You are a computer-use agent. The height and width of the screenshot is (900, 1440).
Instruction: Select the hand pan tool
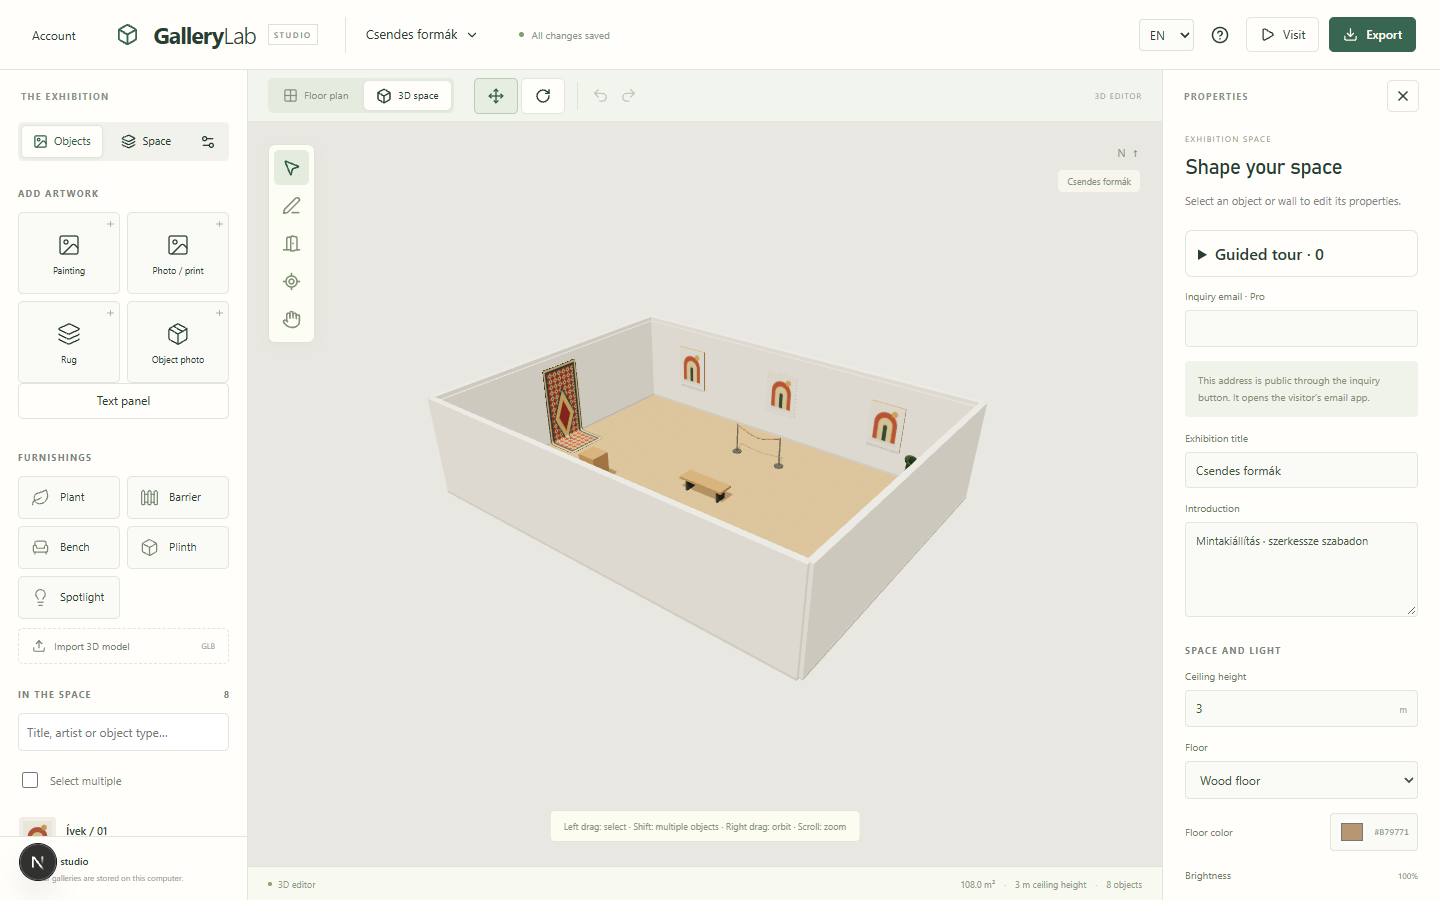coord(291,320)
